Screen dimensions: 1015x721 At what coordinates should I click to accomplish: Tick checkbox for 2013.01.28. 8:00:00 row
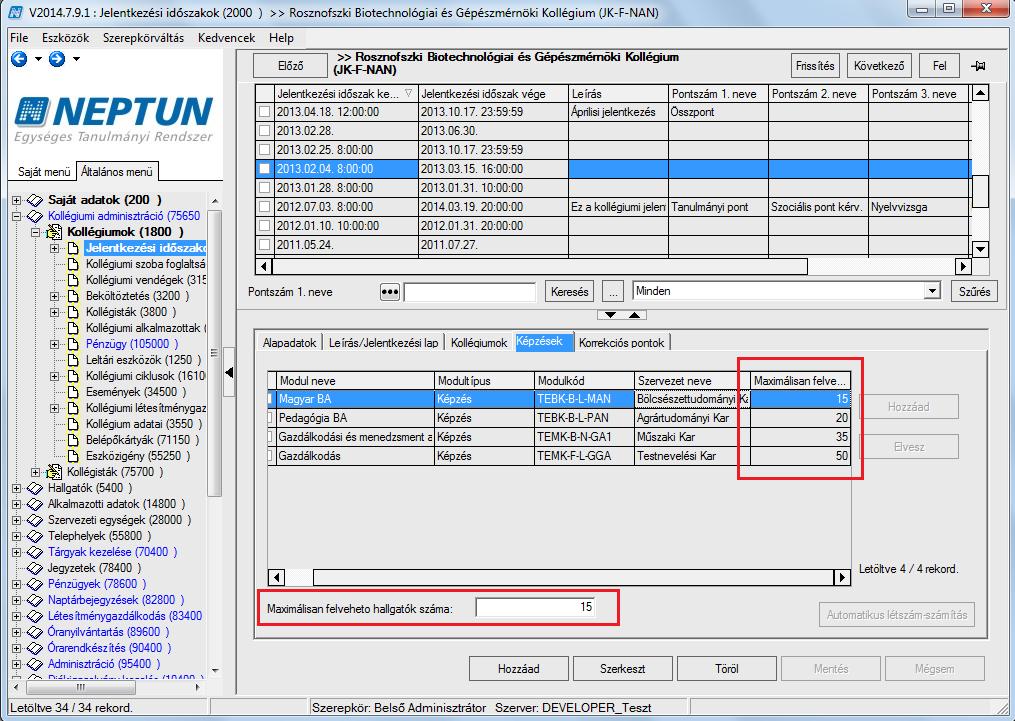click(264, 188)
